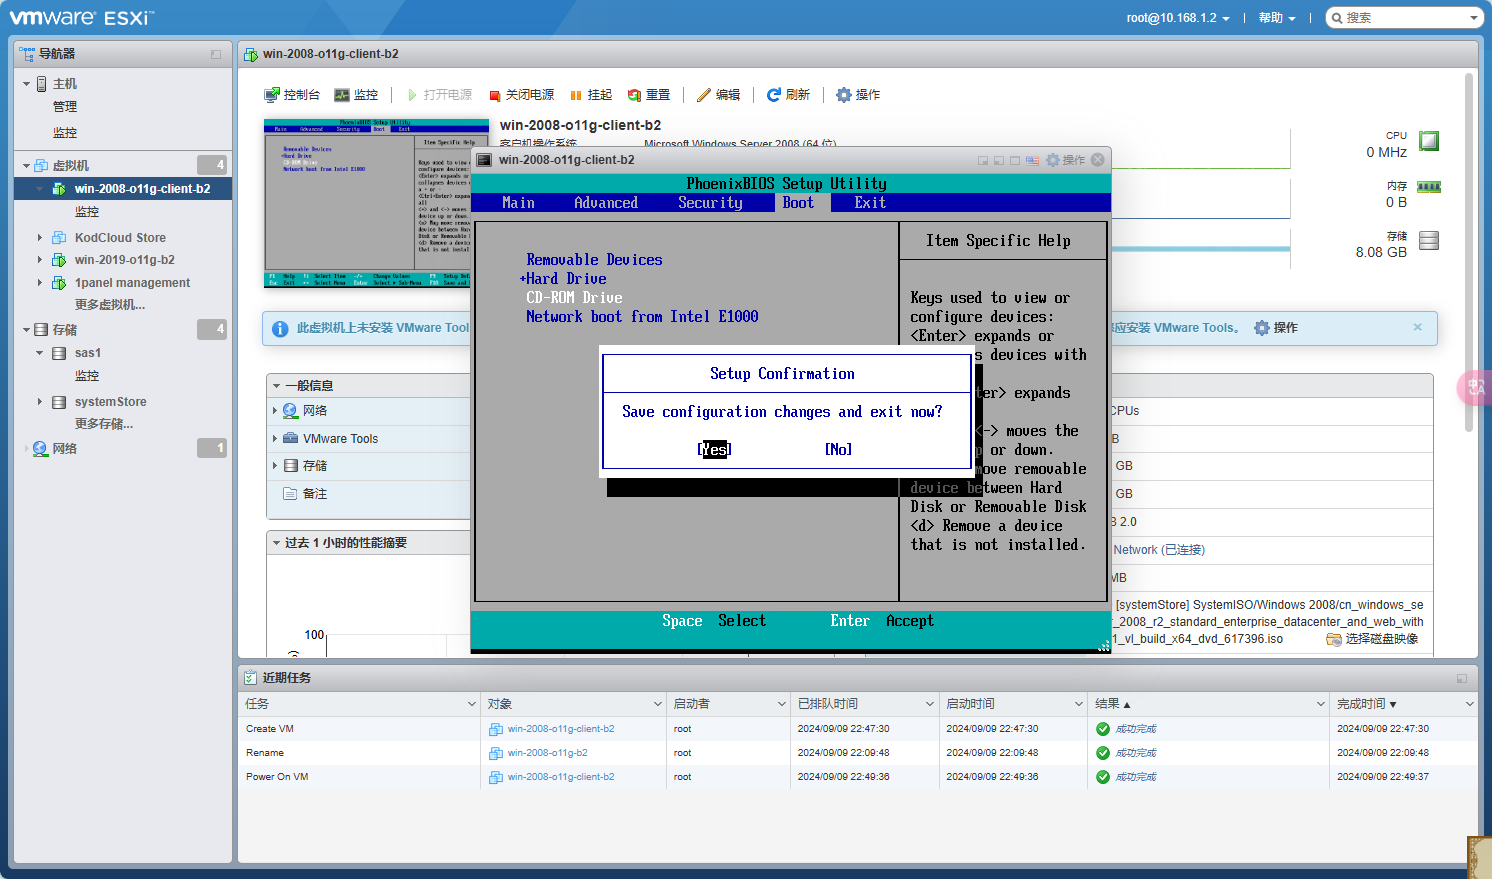Image resolution: width=1492 pixels, height=879 pixels.
Task: Click Network boot from Intel E1000 entry
Action: (x=642, y=317)
